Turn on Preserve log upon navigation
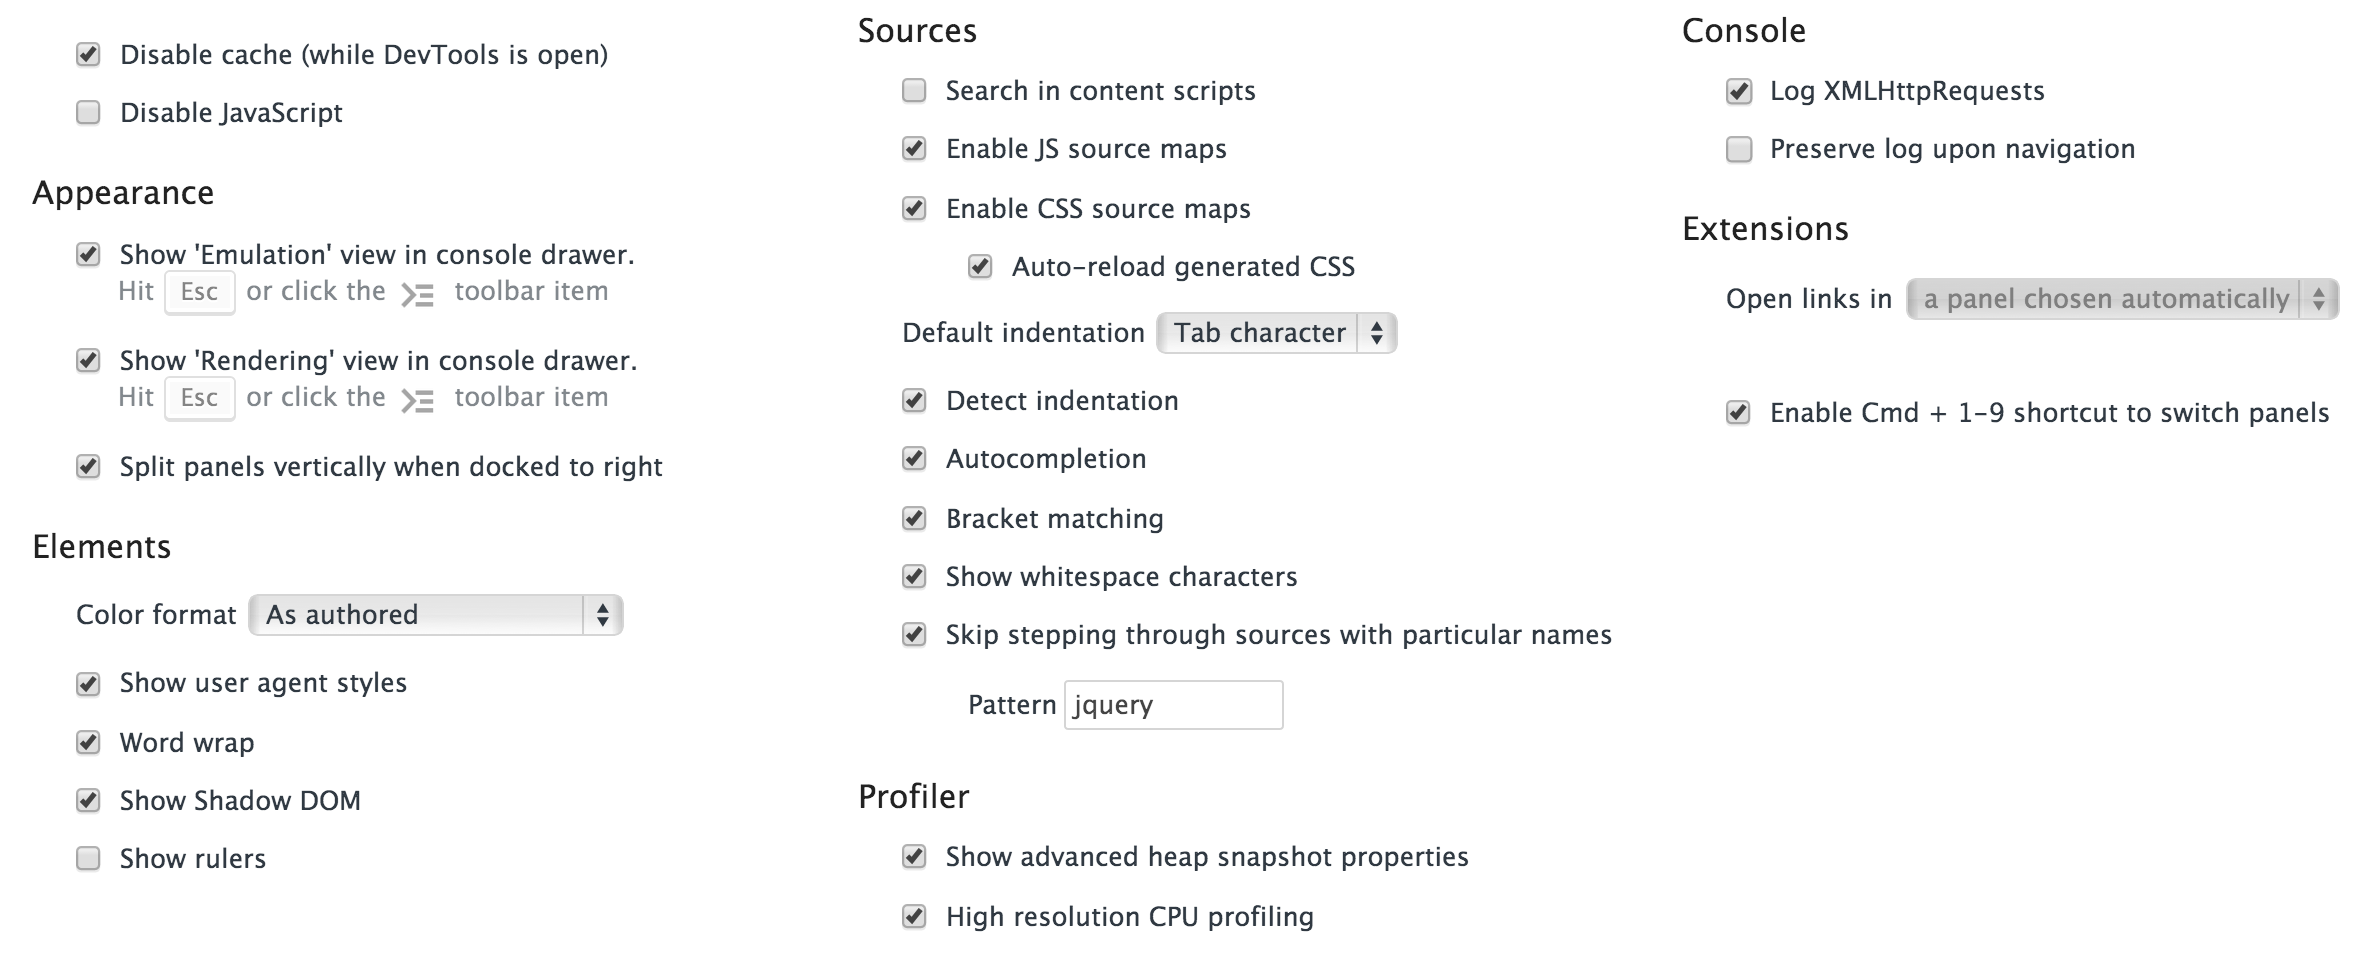 (x=1739, y=149)
